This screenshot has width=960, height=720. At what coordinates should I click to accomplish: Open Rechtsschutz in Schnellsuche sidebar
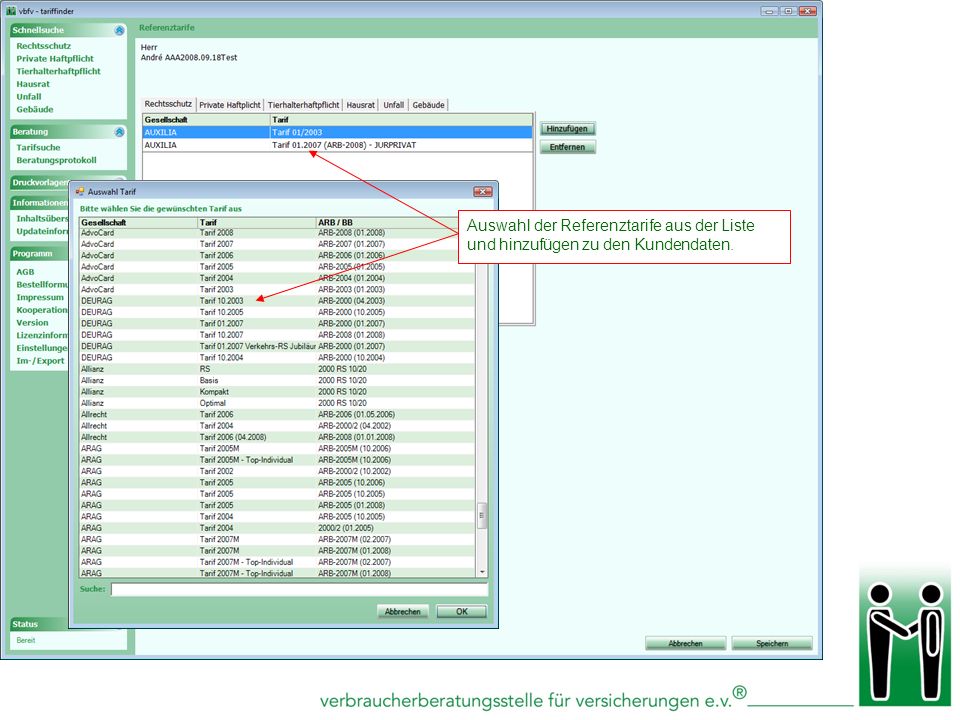tap(43, 46)
